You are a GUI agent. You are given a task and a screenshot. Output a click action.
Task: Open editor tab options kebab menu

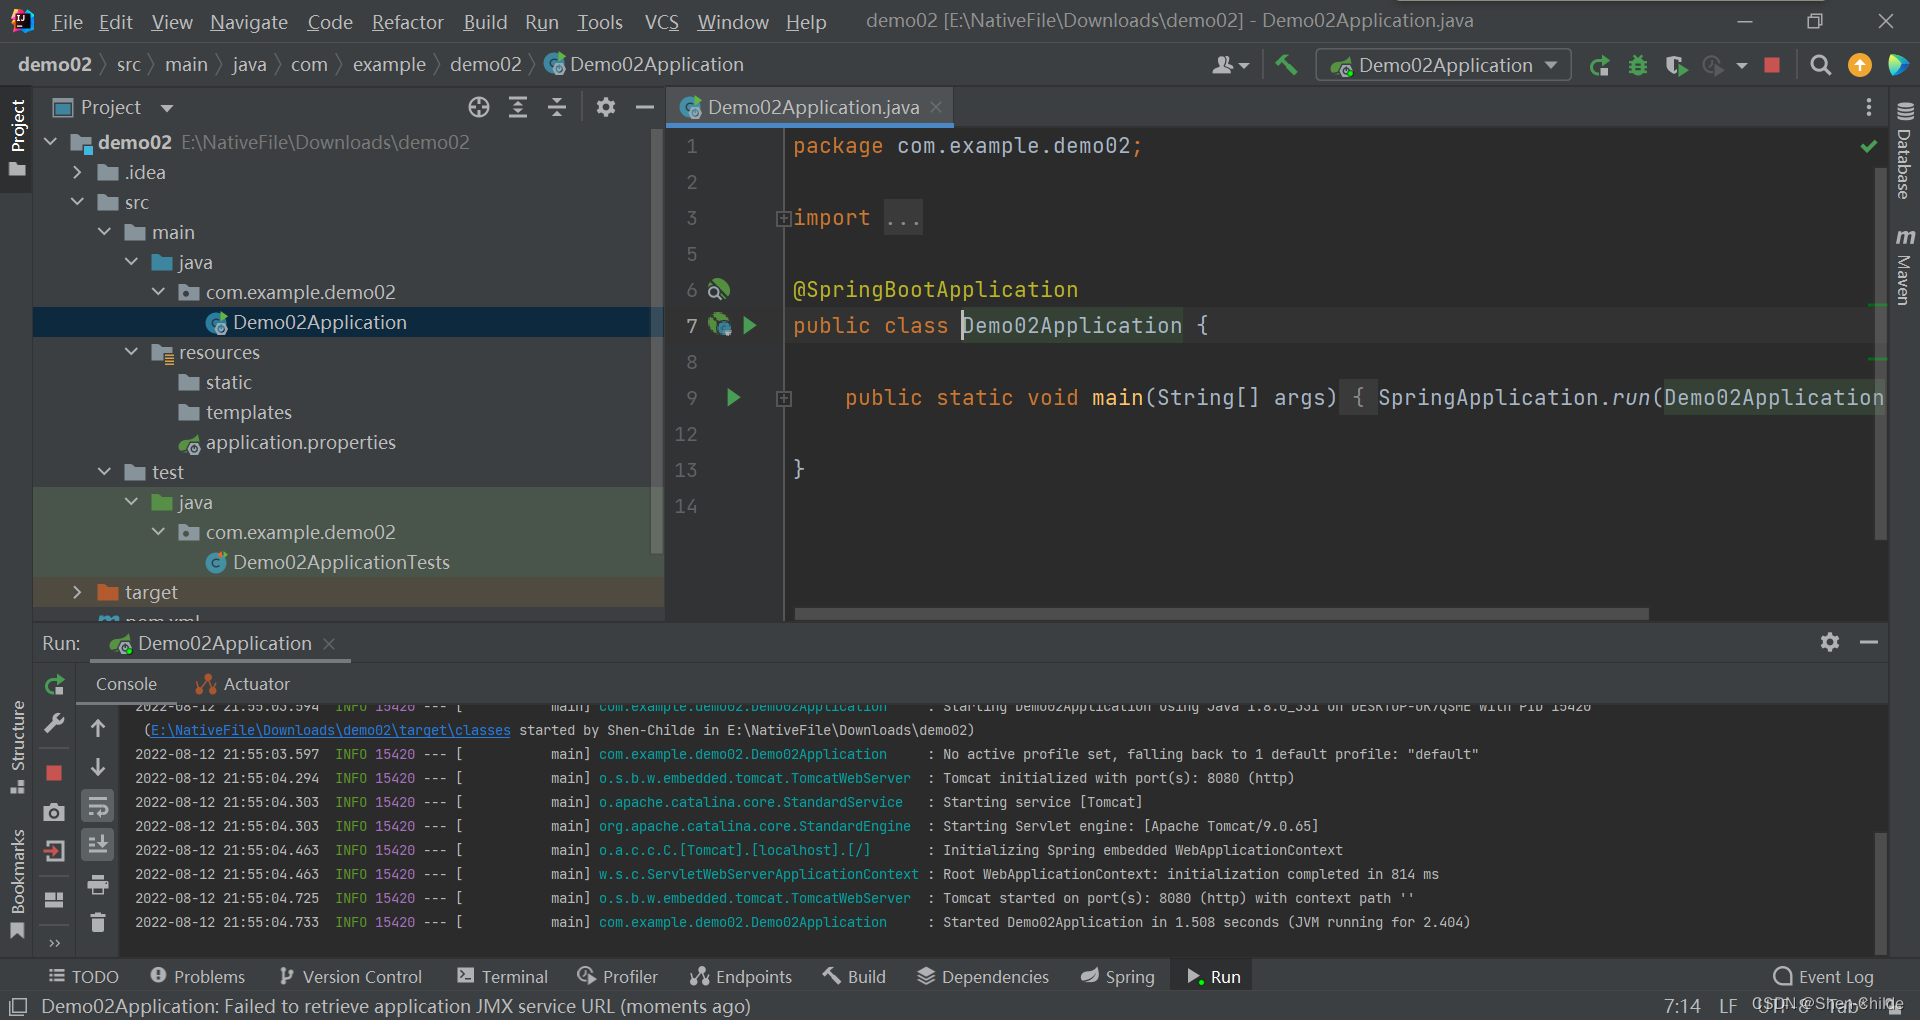tap(1868, 107)
